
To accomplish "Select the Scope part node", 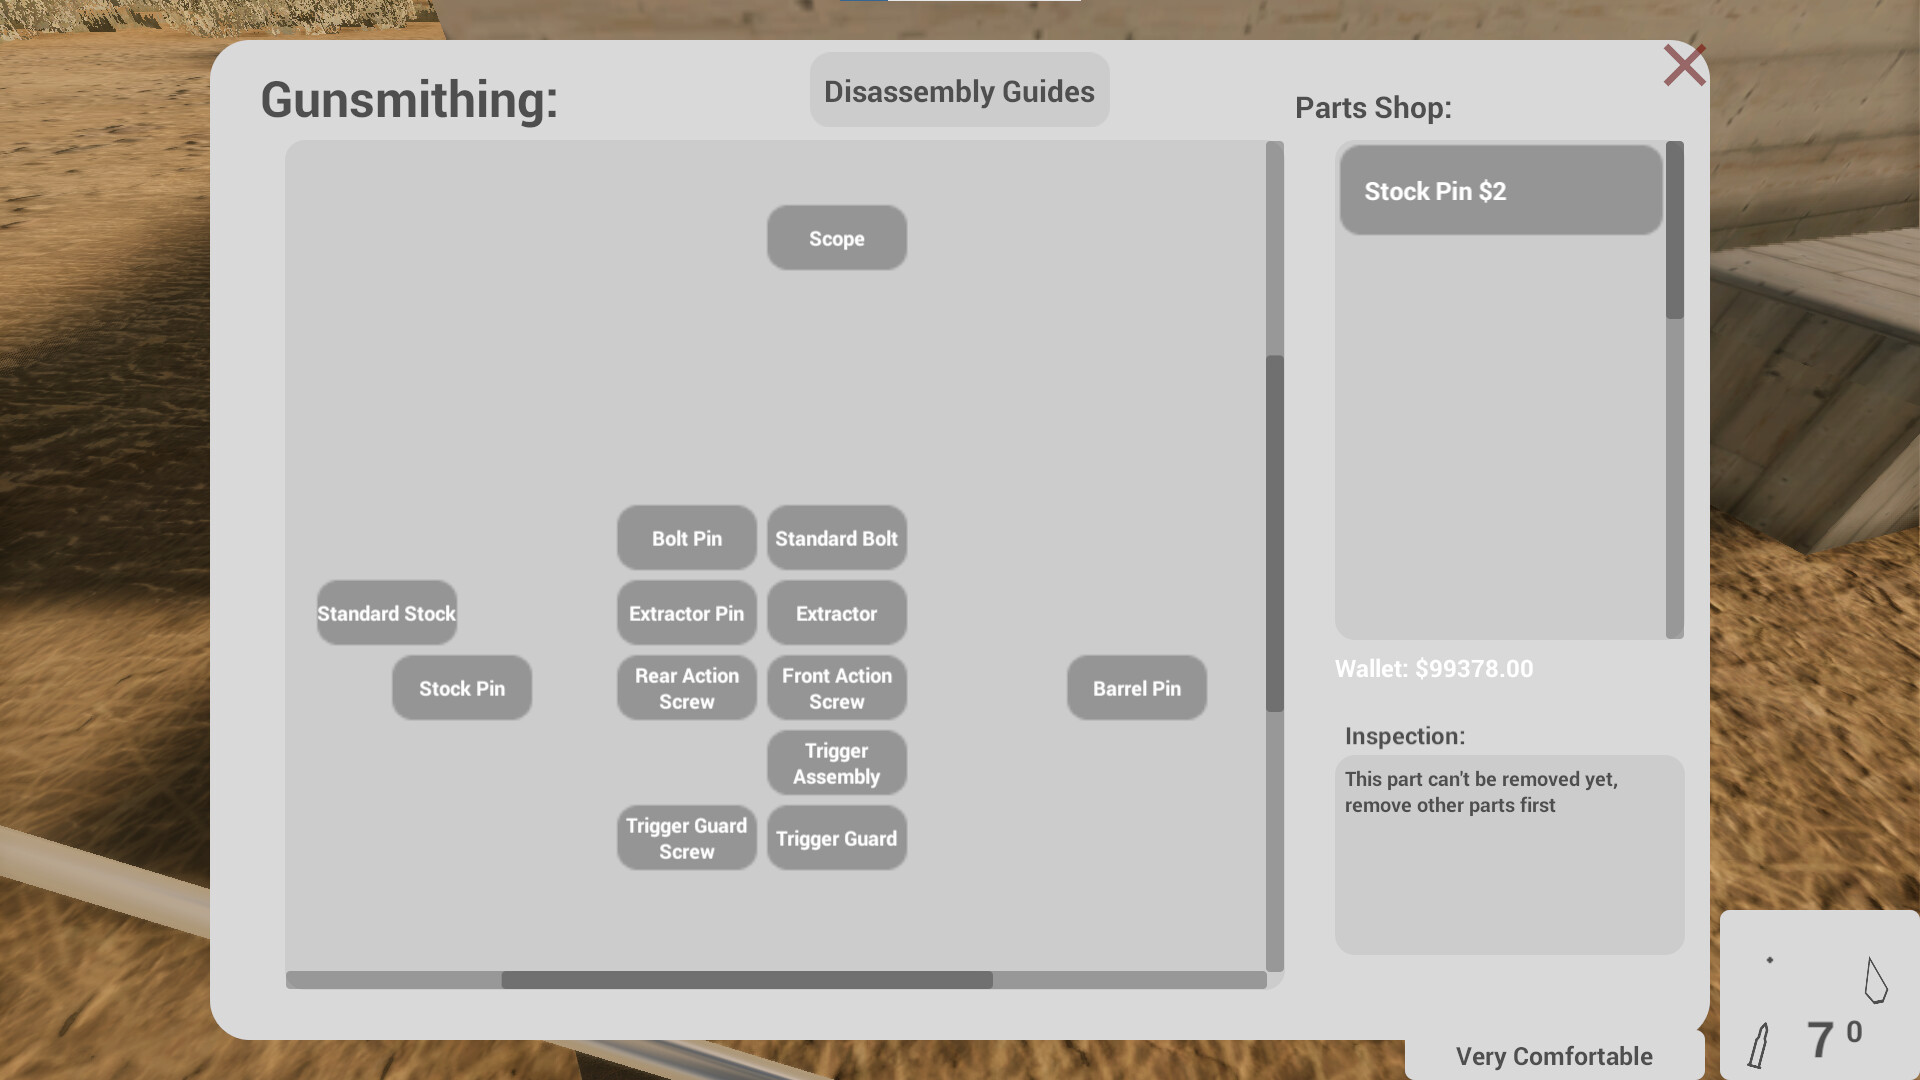I will pos(836,238).
